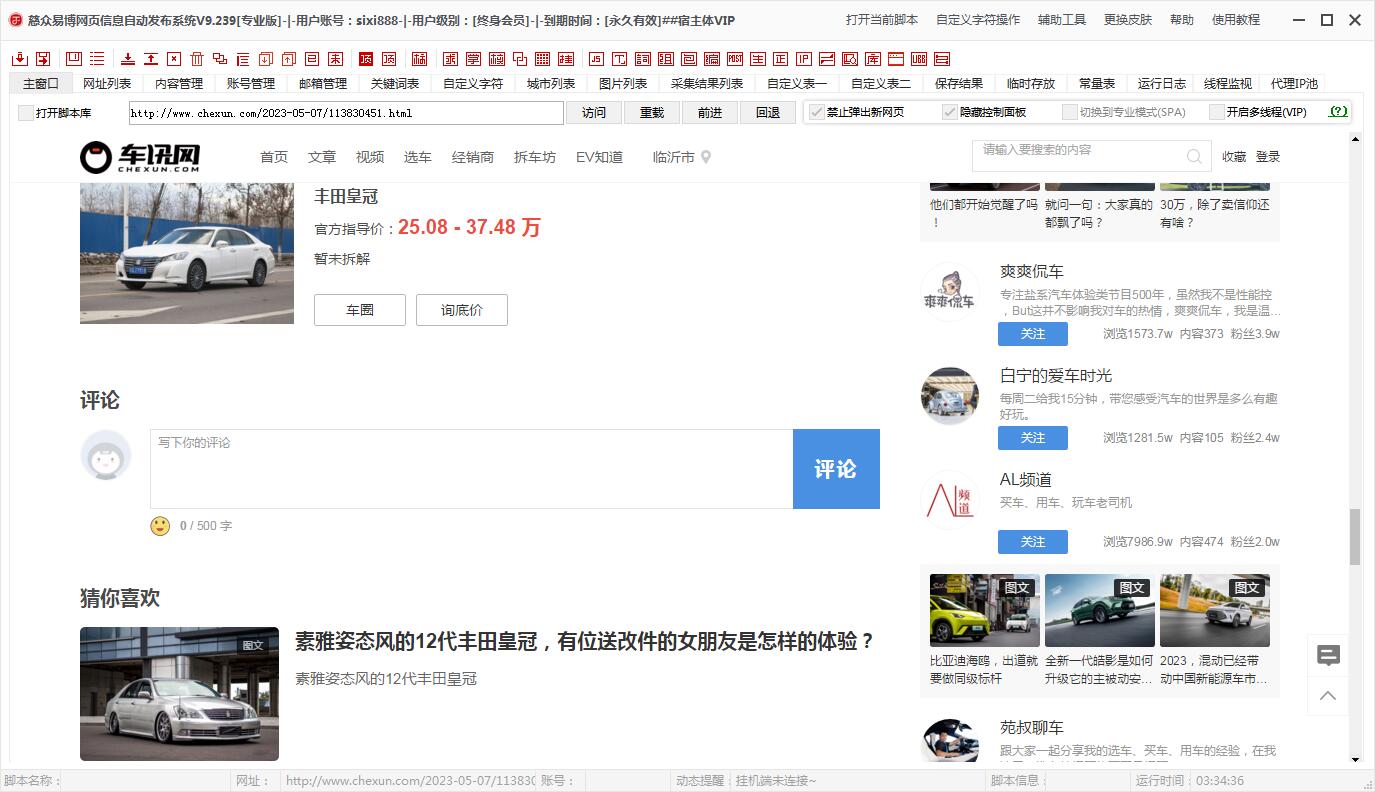Follow AL频道 with the 关注 button
The image size is (1375, 792).
click(x=1033, y=542)
